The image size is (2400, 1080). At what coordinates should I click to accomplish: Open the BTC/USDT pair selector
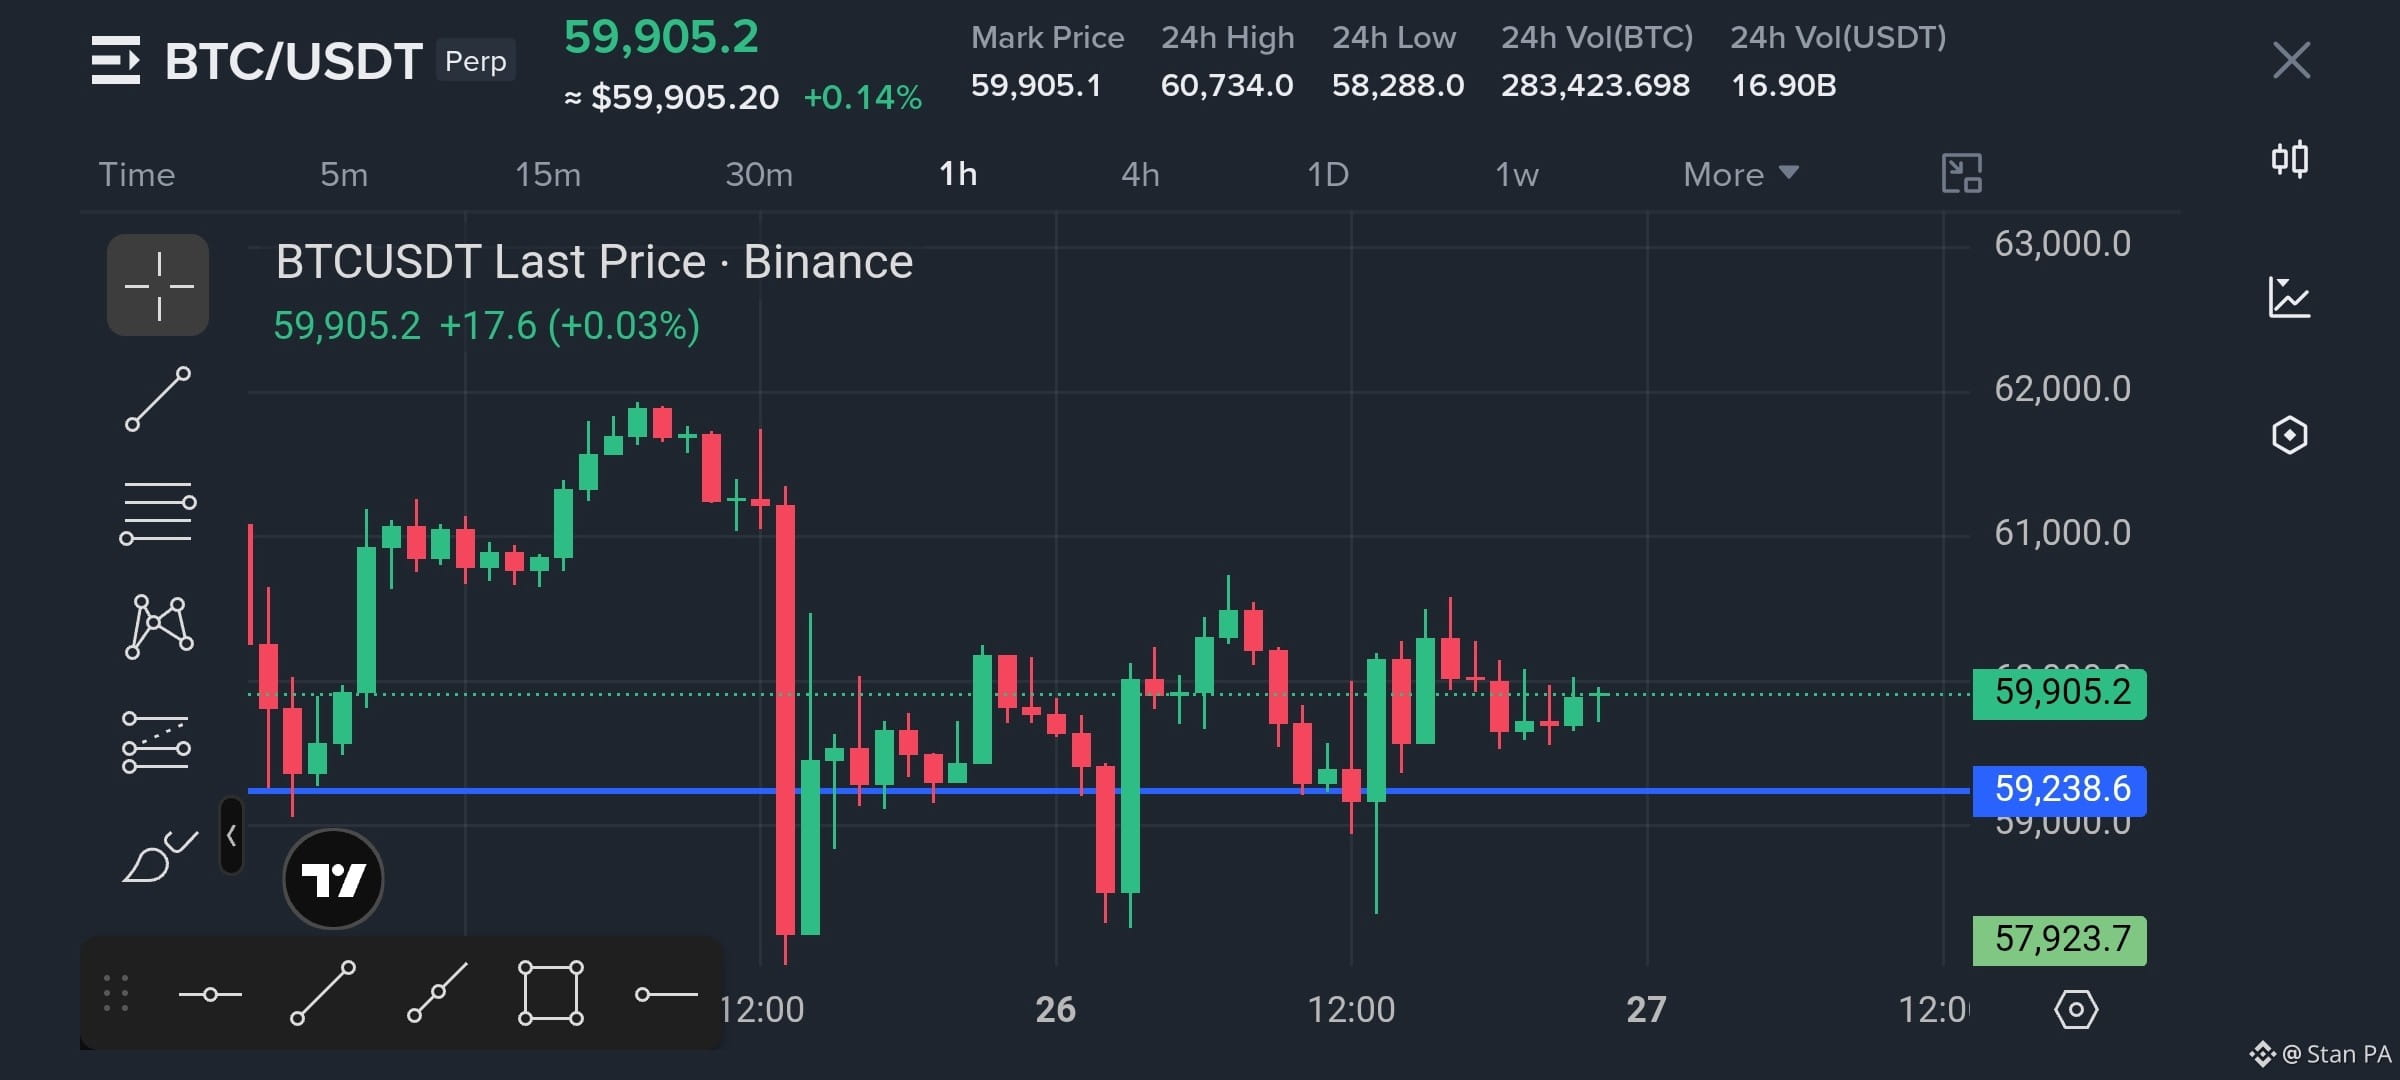coord(293,61)
